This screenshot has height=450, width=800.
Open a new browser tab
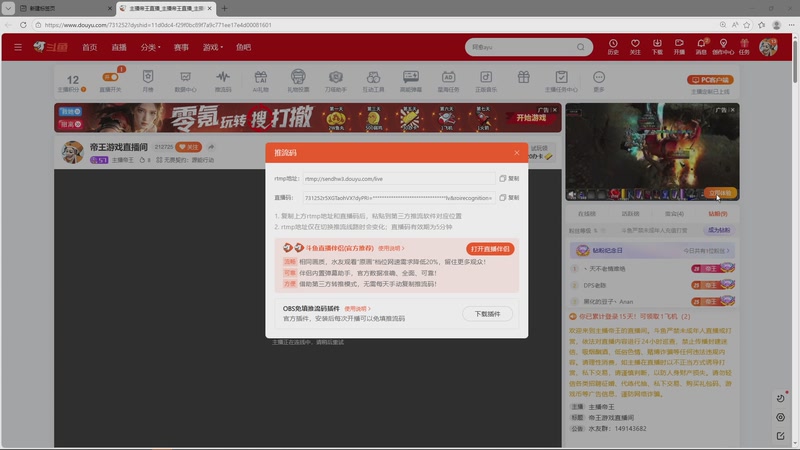pos(224,8)
